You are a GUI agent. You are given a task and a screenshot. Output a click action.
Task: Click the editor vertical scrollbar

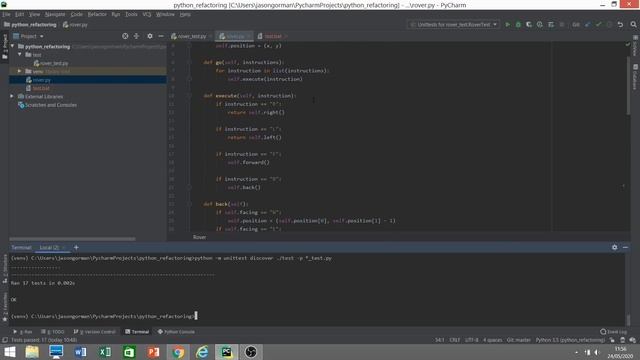coord(628,86)
